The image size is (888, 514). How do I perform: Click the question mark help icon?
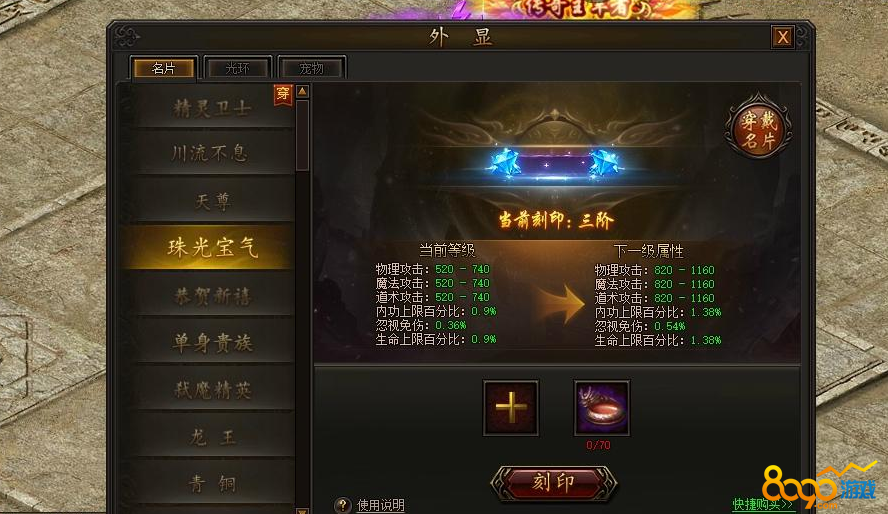[x=343, y=505]
